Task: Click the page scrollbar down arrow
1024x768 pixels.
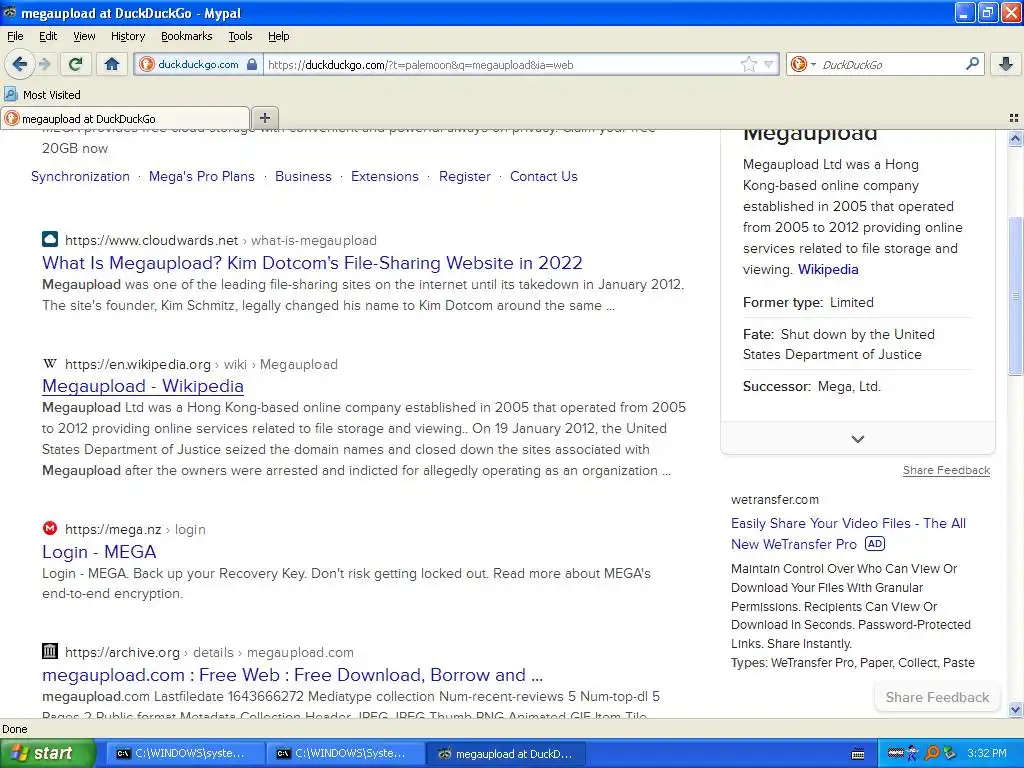Action: [1015, 709]
